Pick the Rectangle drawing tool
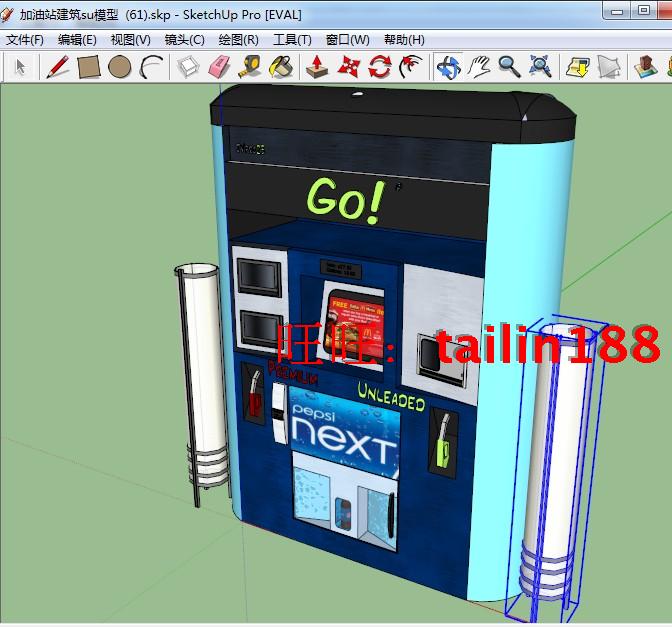This screenshot has height=627, width=672. click(89, 67)
